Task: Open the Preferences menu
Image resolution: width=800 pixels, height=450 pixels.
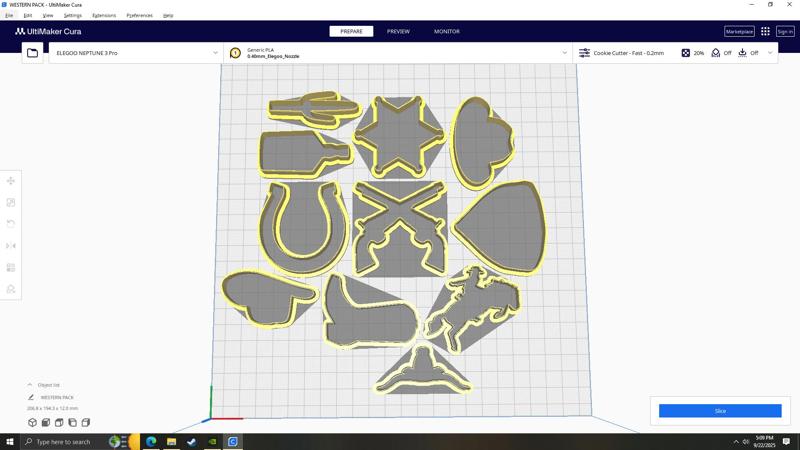Action: coord(139,15)
